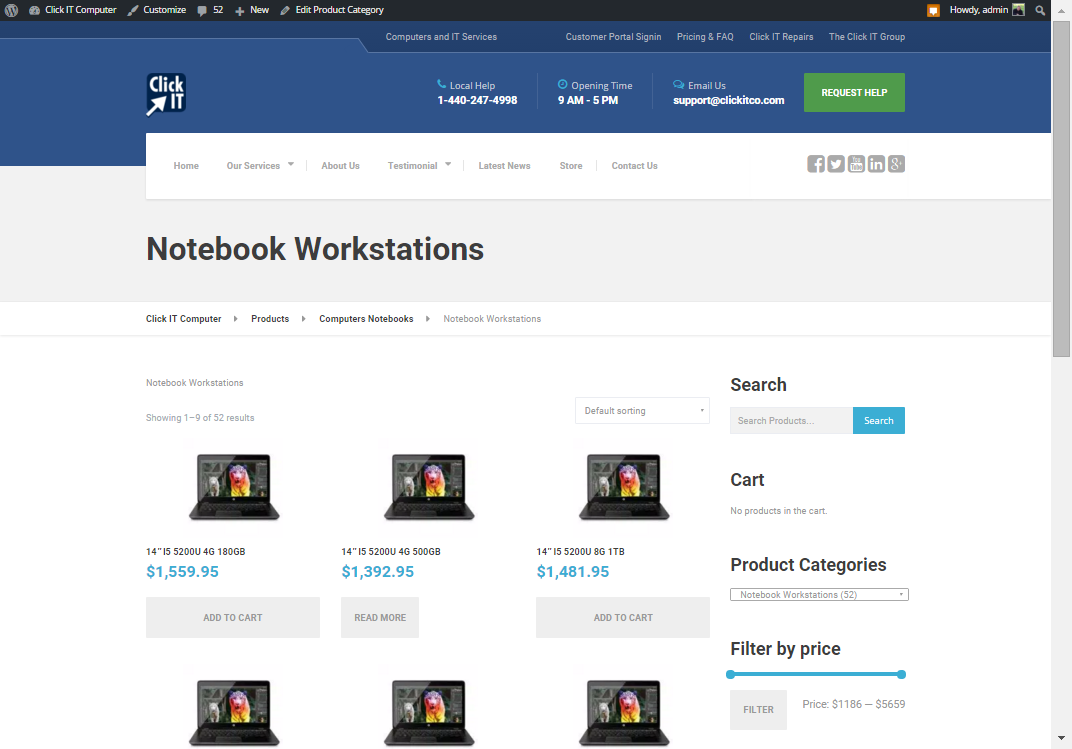Click the 14" I5 5200U 8G 1TB title
Screen dimensions: 1072x749
(580, 551)
